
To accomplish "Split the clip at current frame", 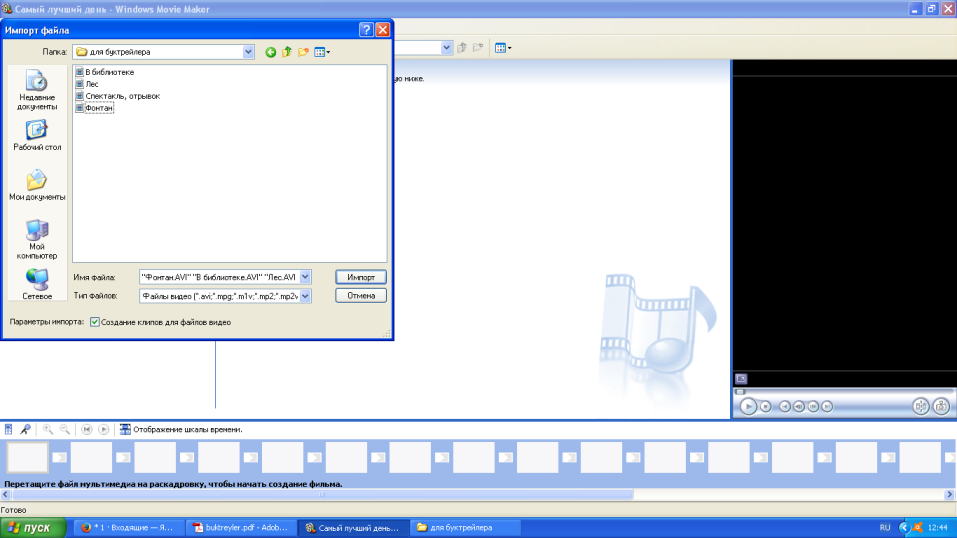I will click(x=920, y=407).
